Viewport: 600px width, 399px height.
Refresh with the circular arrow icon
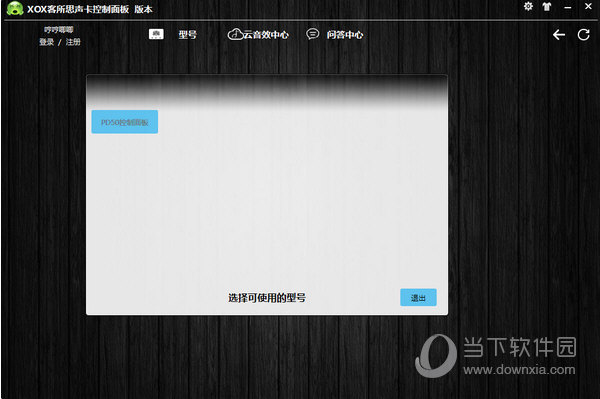(x=584, y=35)
